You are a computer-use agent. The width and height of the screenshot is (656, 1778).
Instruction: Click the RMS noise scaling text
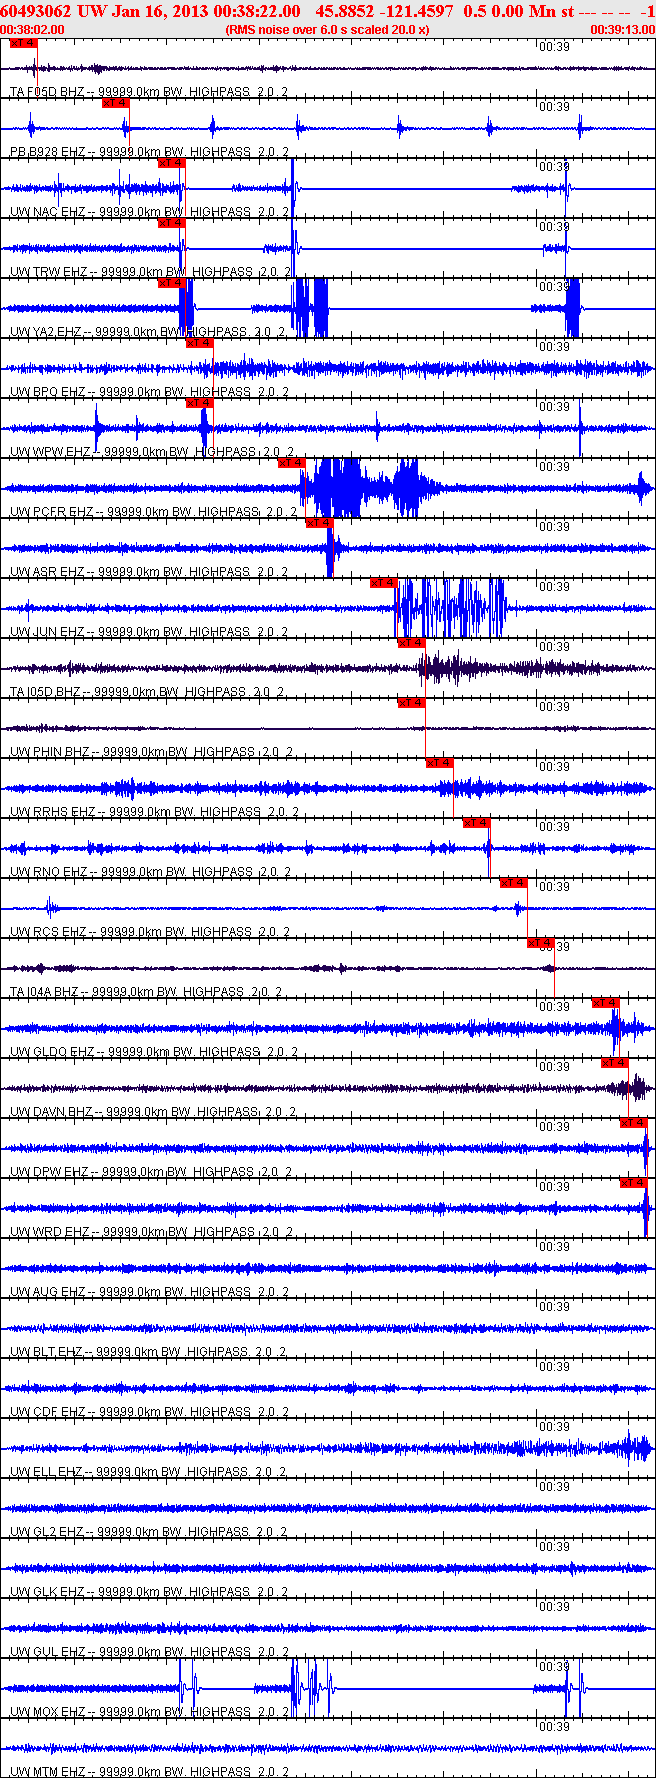pos(328,29)
